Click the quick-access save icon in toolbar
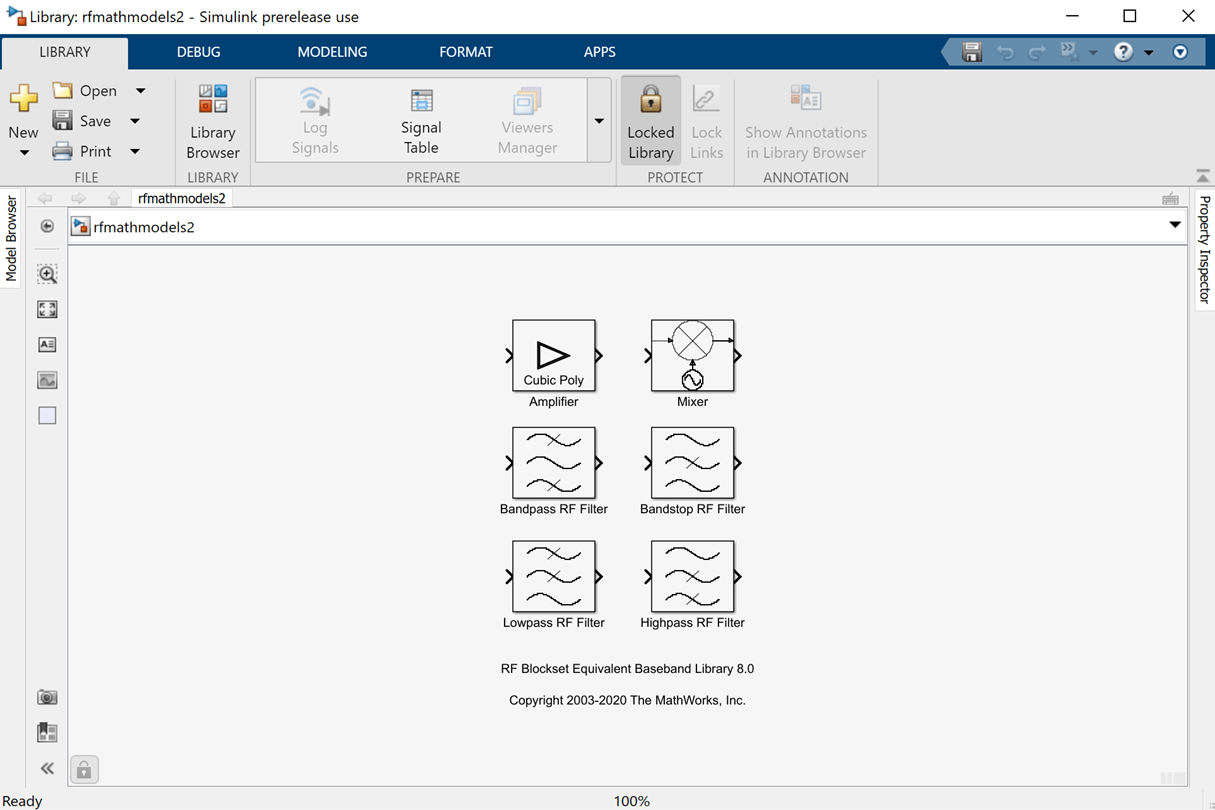 (x=971, y=51)
